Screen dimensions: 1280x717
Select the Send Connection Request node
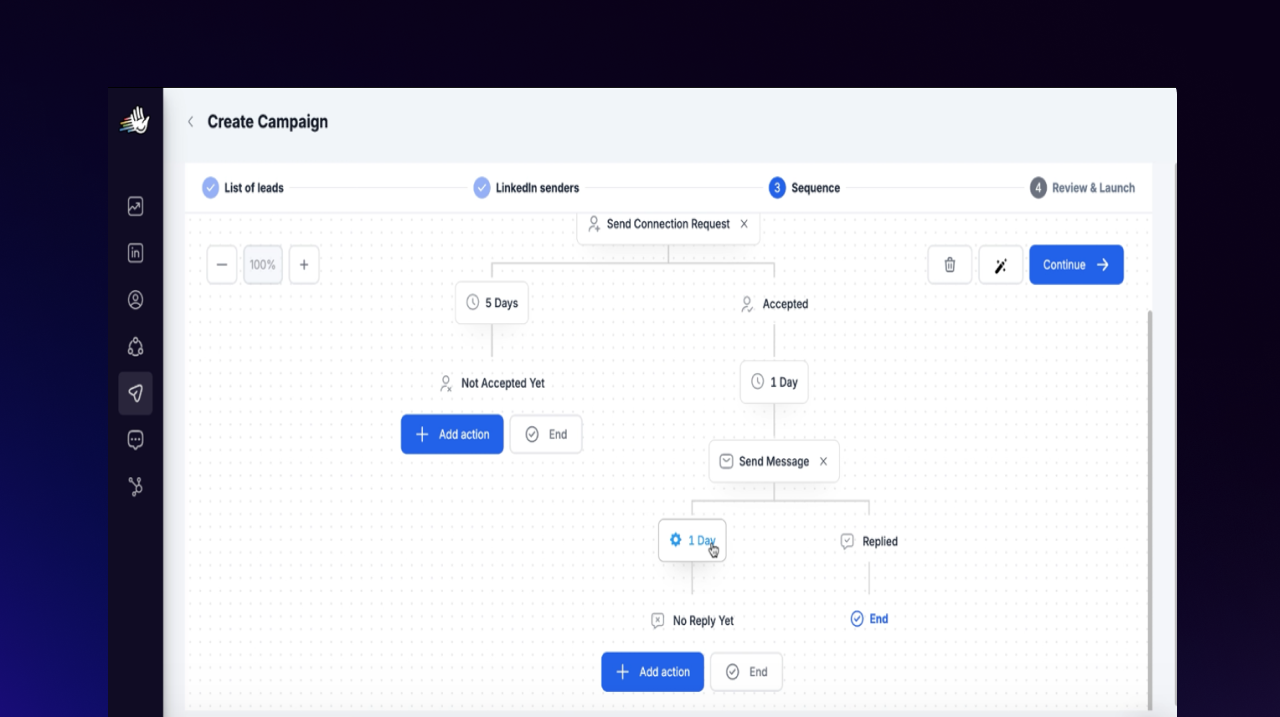(x=668, y=226)
